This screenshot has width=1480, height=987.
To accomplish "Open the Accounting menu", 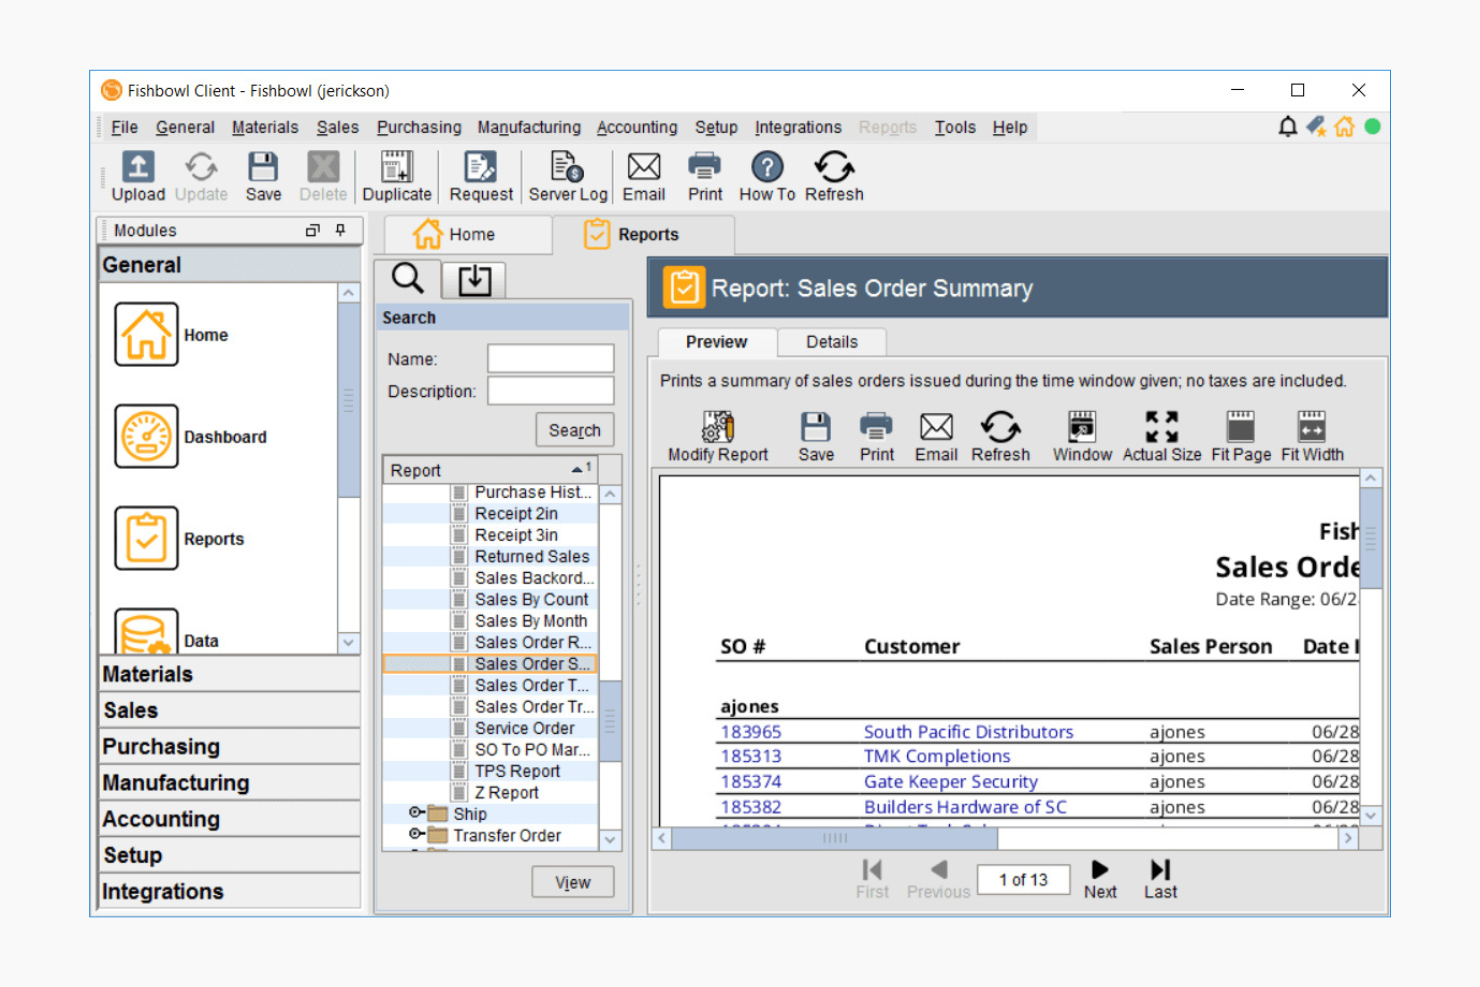I will tap(637, 127).
